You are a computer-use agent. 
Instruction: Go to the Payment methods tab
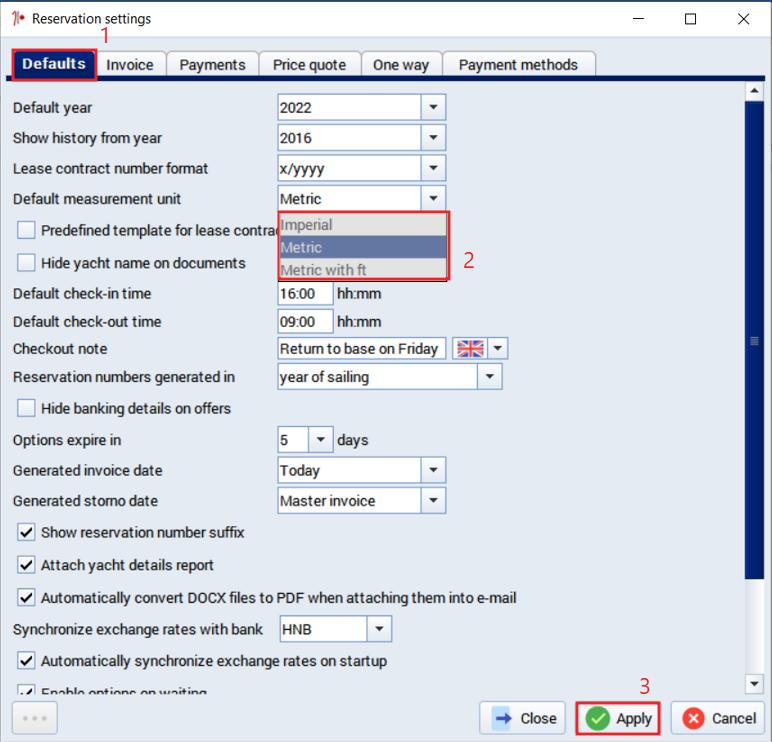[518, 65]
